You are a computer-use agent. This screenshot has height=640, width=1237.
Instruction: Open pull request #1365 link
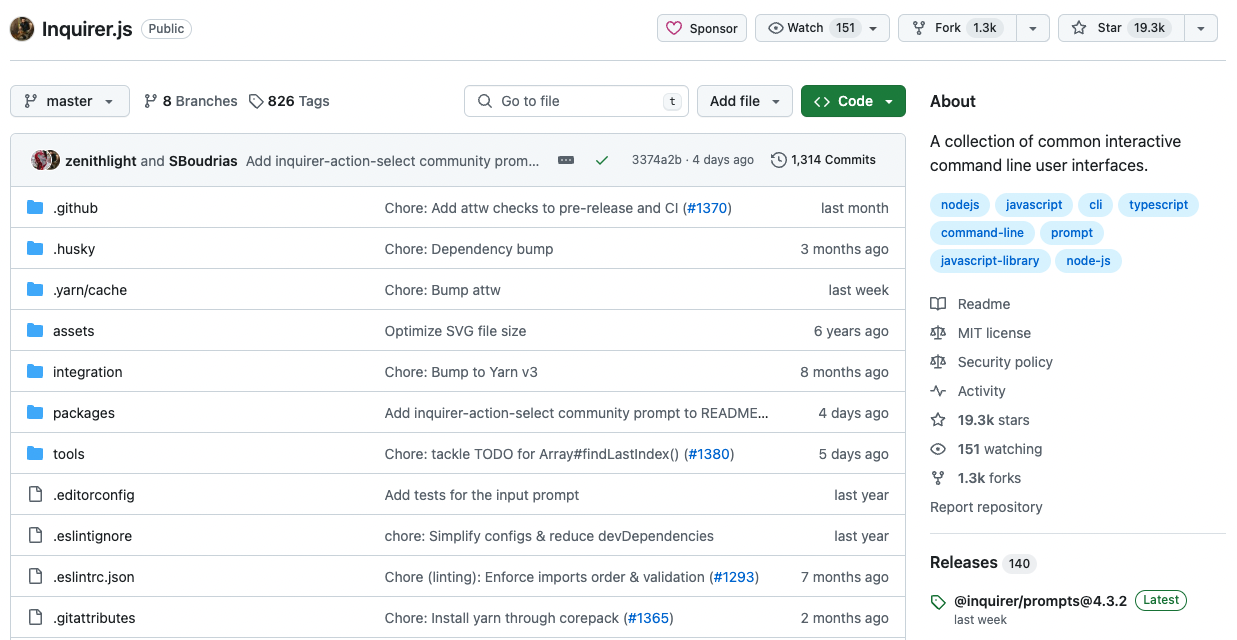[x=648, y=618]
